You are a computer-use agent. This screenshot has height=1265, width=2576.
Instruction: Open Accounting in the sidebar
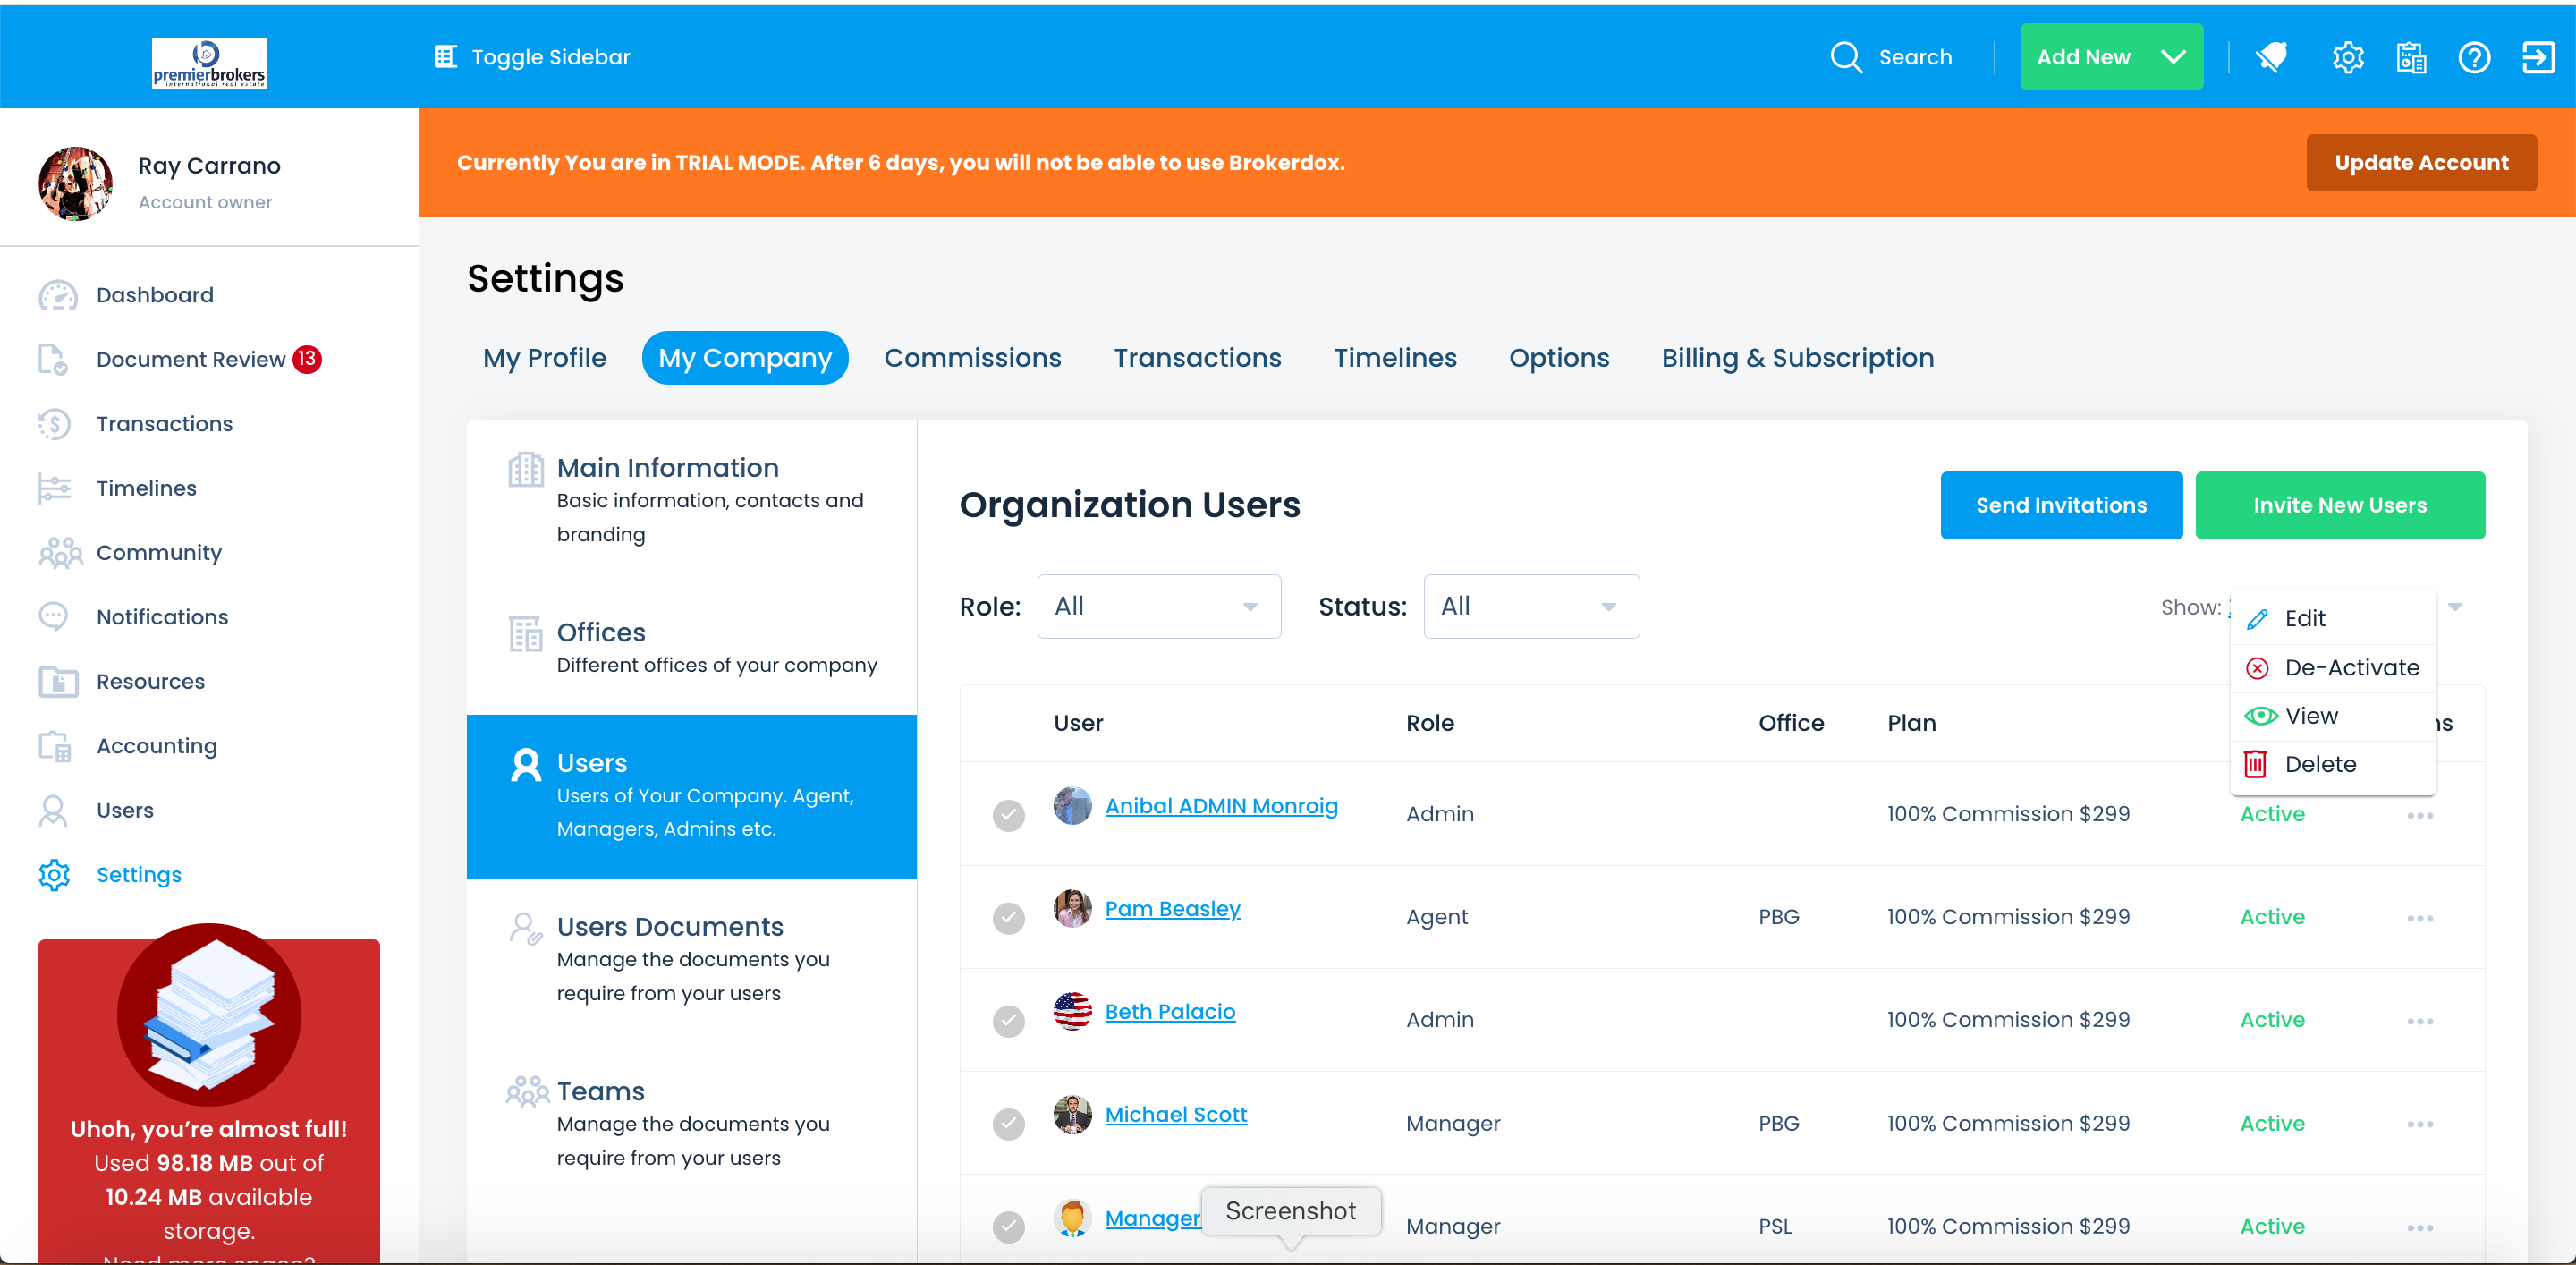click(156, 746)
